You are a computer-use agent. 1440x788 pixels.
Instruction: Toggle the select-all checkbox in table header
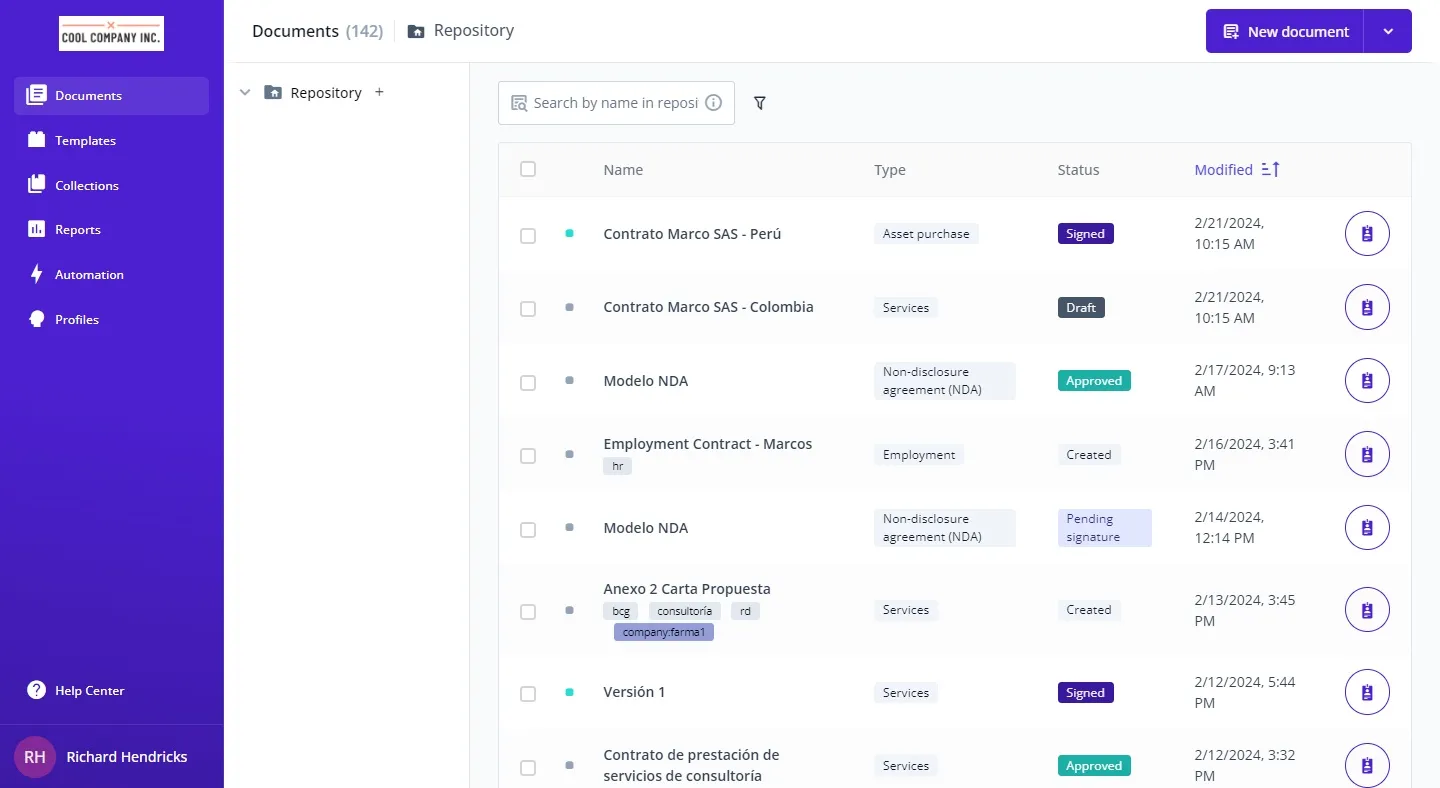(x=528, y=170)
